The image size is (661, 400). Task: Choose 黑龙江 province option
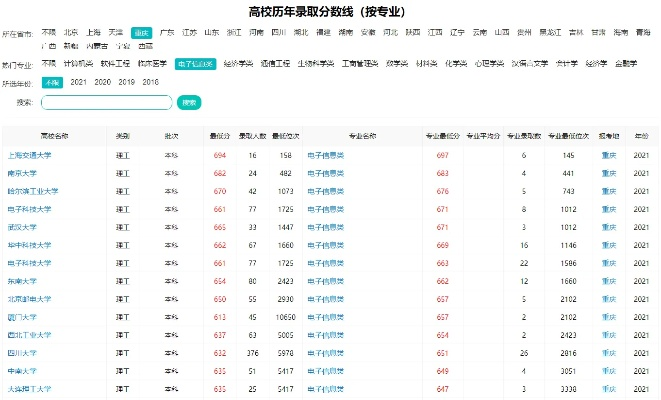coord(550,32)
